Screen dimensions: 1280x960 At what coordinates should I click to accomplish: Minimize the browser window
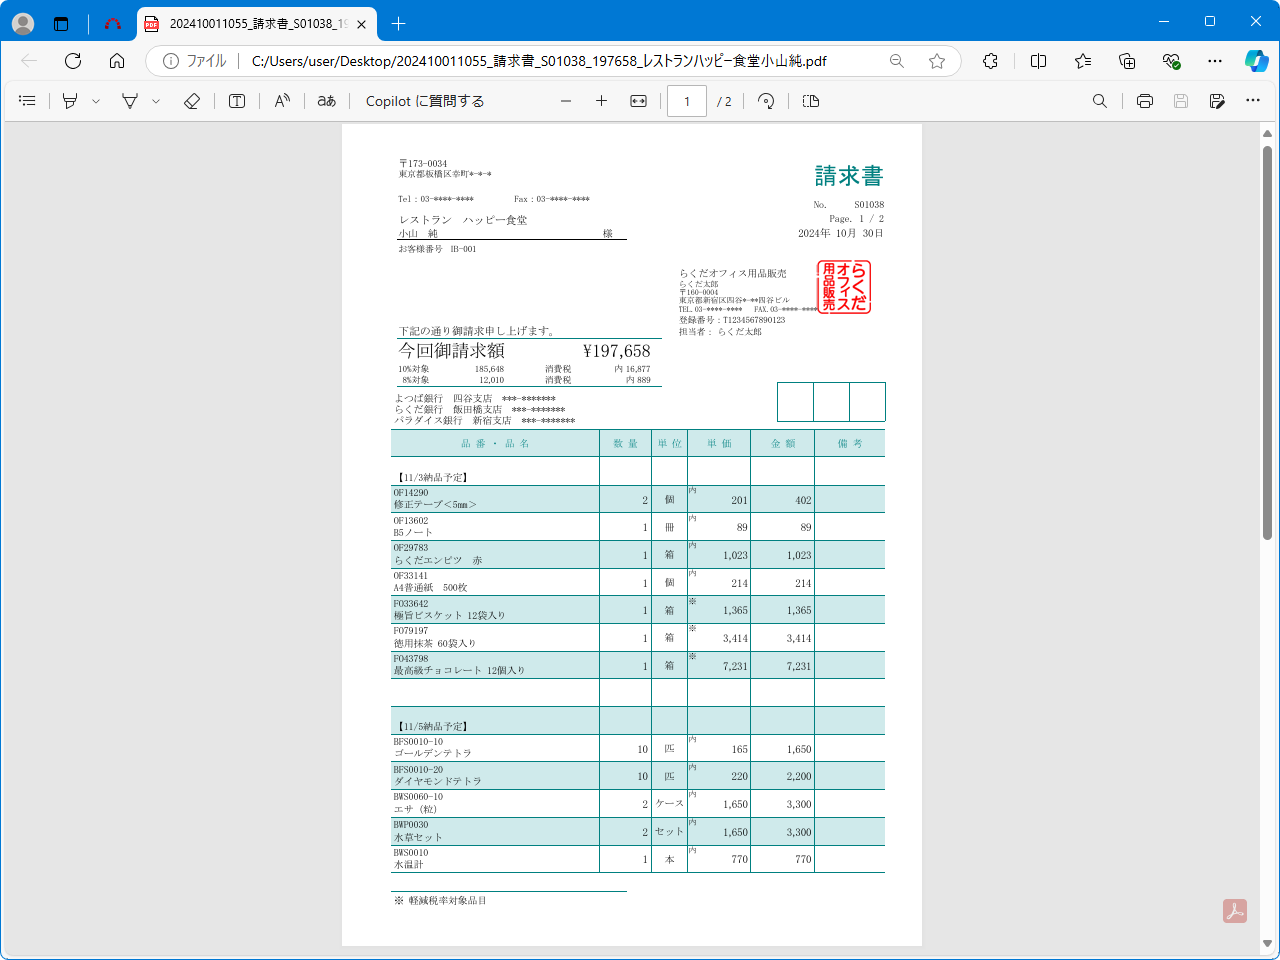1164,21
